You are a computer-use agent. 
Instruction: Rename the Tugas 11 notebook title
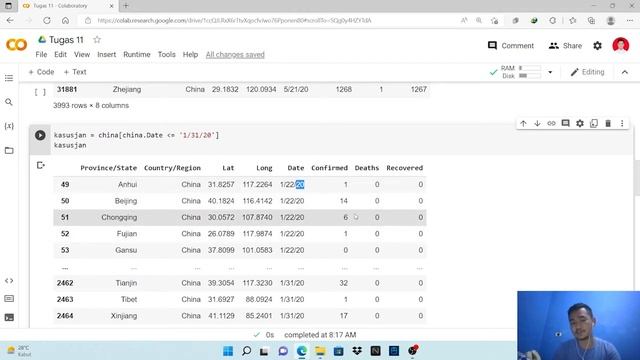pos(66,40)
